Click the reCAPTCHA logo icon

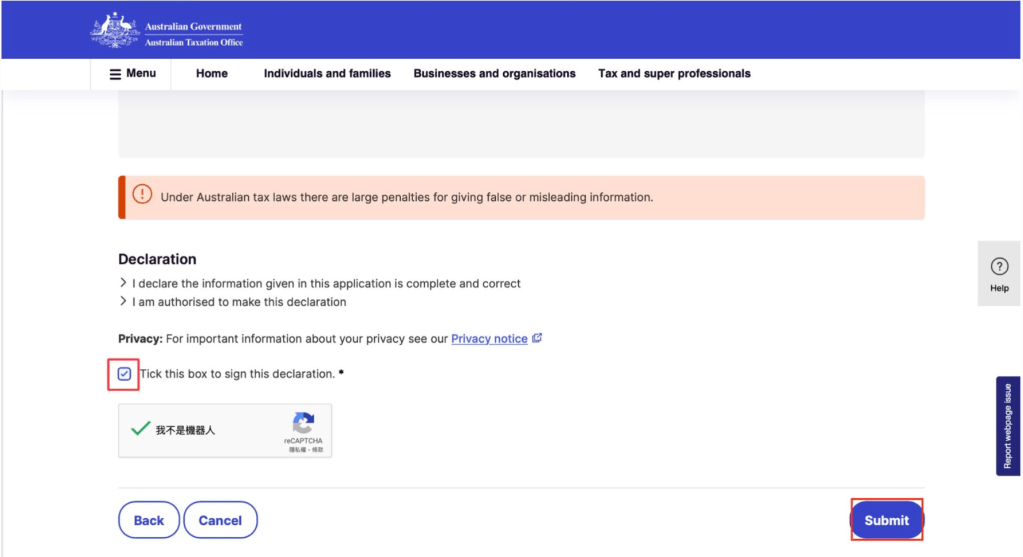tap(303, 422)
